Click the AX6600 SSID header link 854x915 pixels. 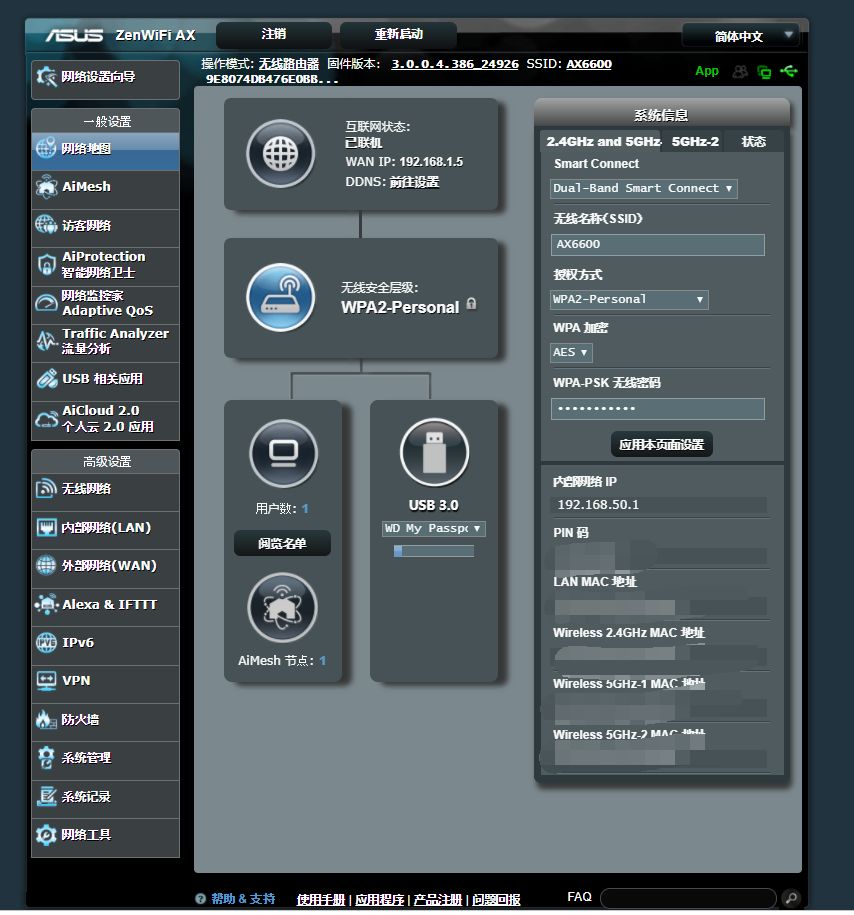point(589,64)
